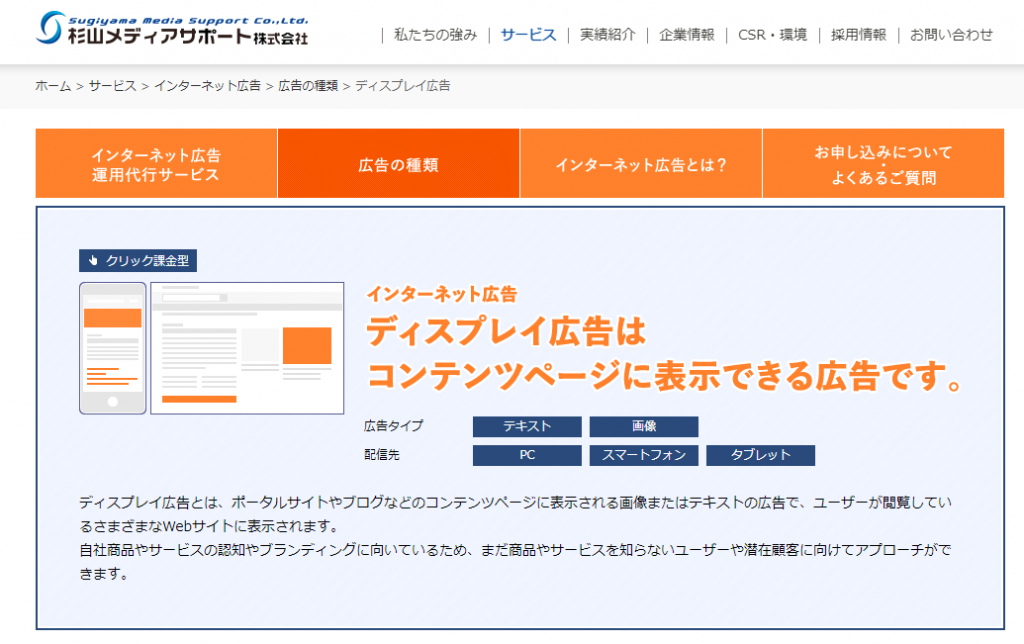The image size is (1024, 644).
Task: Click the 画像 ad type tag
Action: click(x=644, y=427)
